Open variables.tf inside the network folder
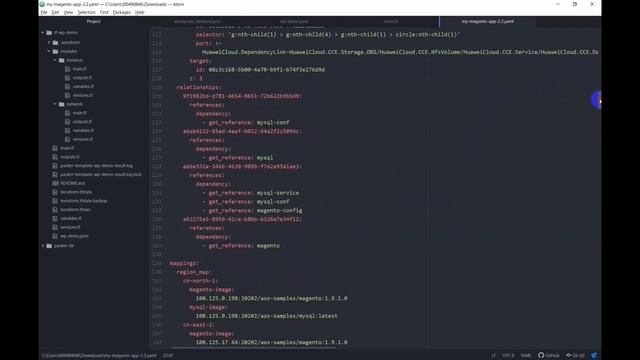Viewport: 640px width, 360px height. pos(83,130)
